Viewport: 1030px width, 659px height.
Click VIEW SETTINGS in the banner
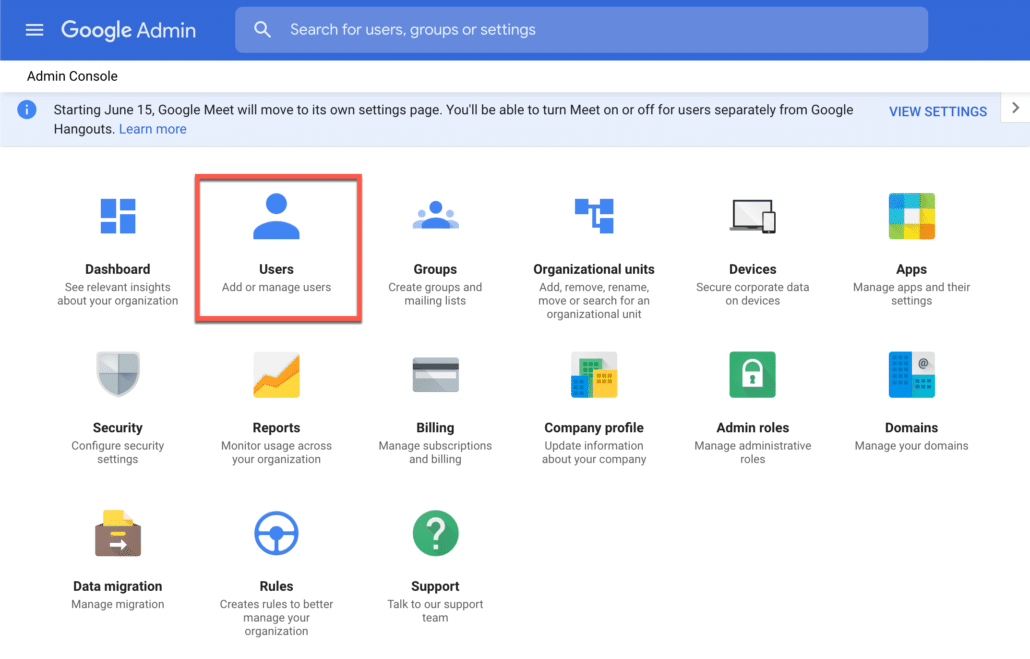[x=937, y=112]
